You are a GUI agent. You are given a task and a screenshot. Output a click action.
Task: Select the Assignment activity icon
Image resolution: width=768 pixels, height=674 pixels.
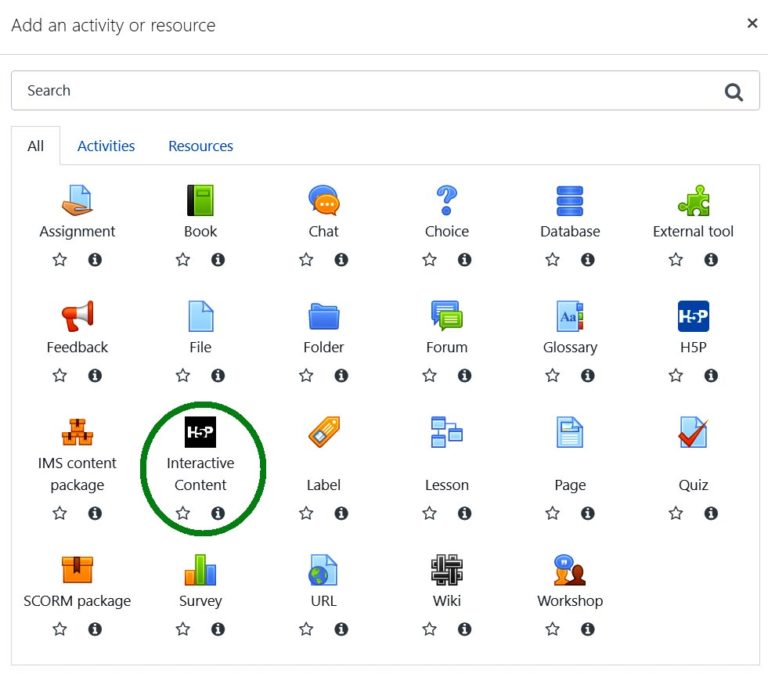77,201
